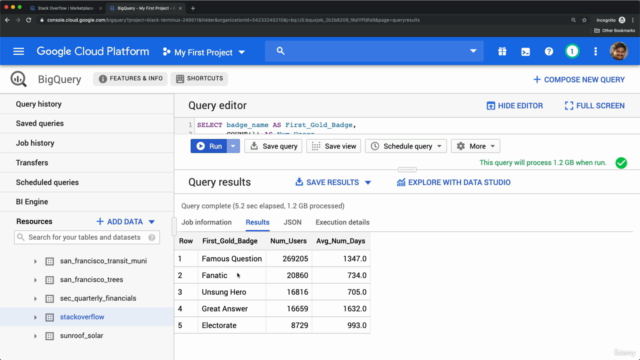Switch to Job information tab
Screen dimensions: 640x360
pyautogui.click(x=206, y=222)
